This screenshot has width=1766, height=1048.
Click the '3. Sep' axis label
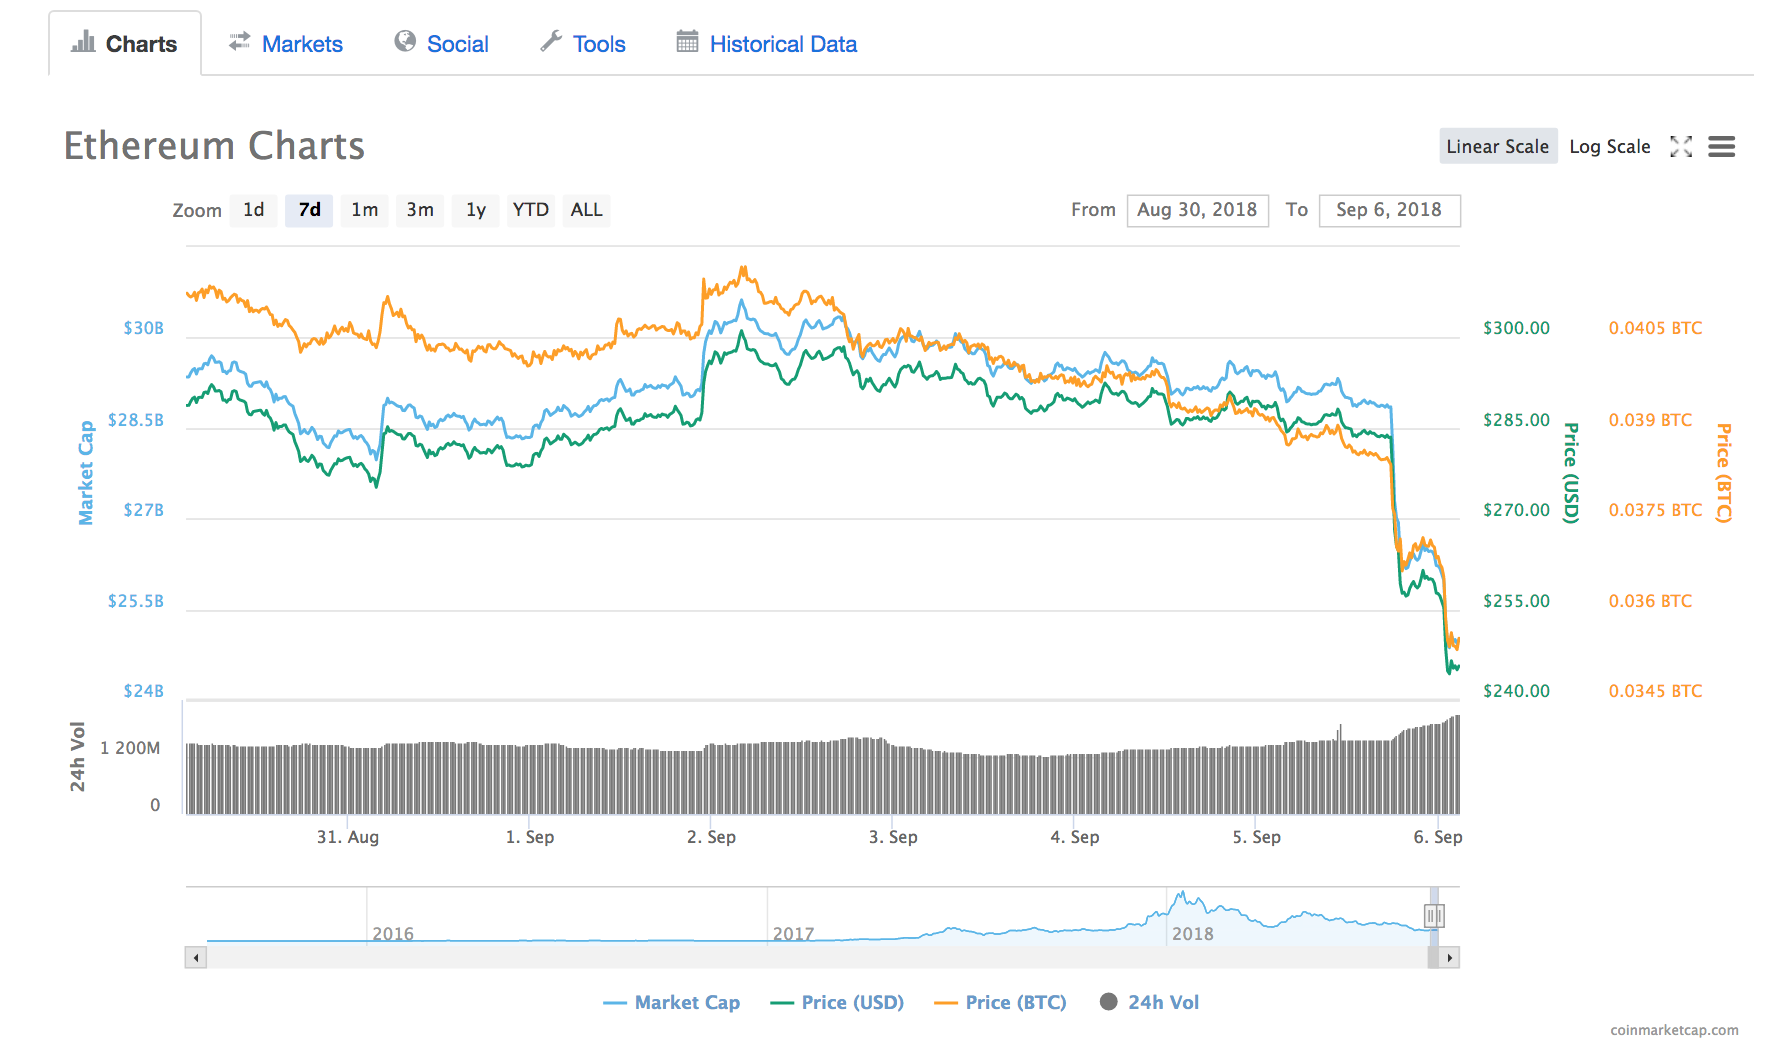pyautogui.click(x=893, y=837)
